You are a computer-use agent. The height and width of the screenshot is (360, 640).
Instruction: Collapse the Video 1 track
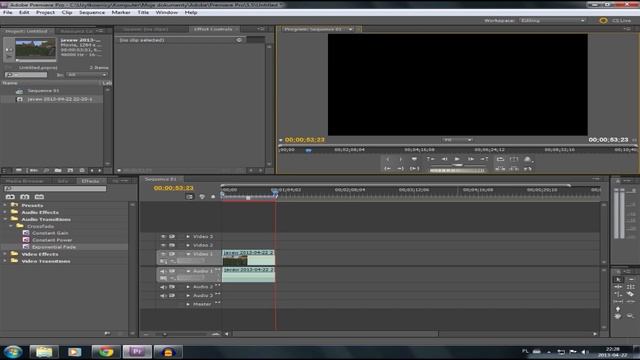[188, 254]
